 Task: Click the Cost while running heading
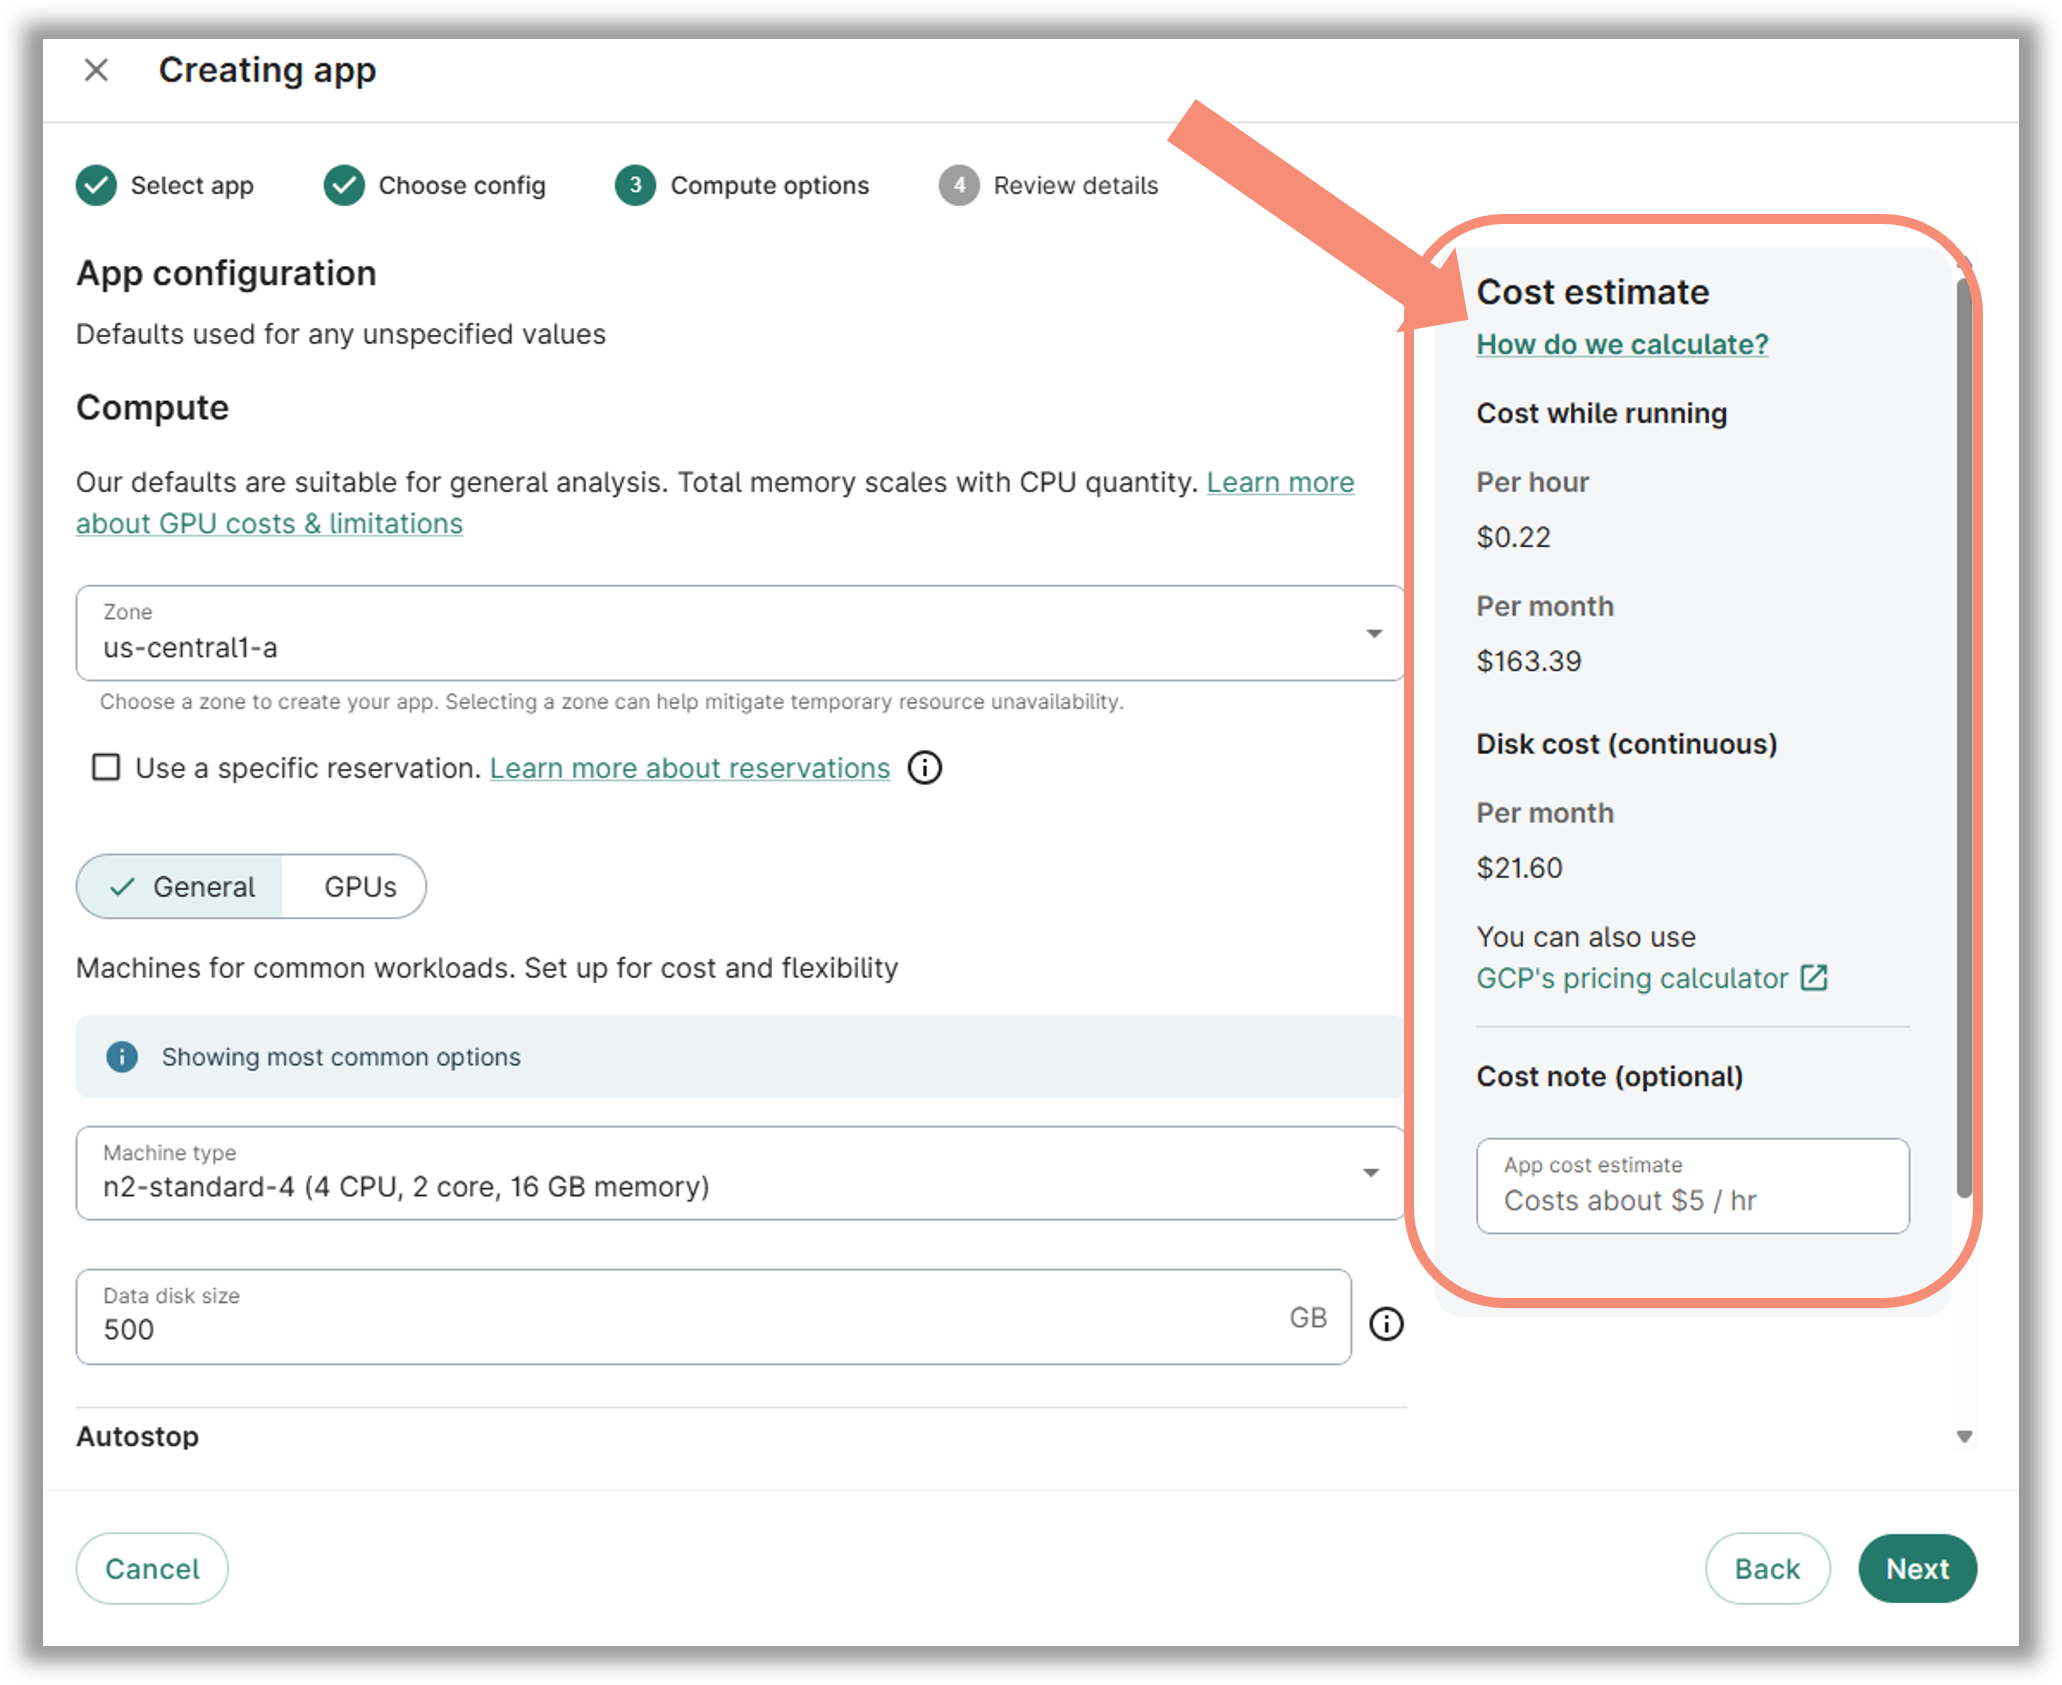1602,413
